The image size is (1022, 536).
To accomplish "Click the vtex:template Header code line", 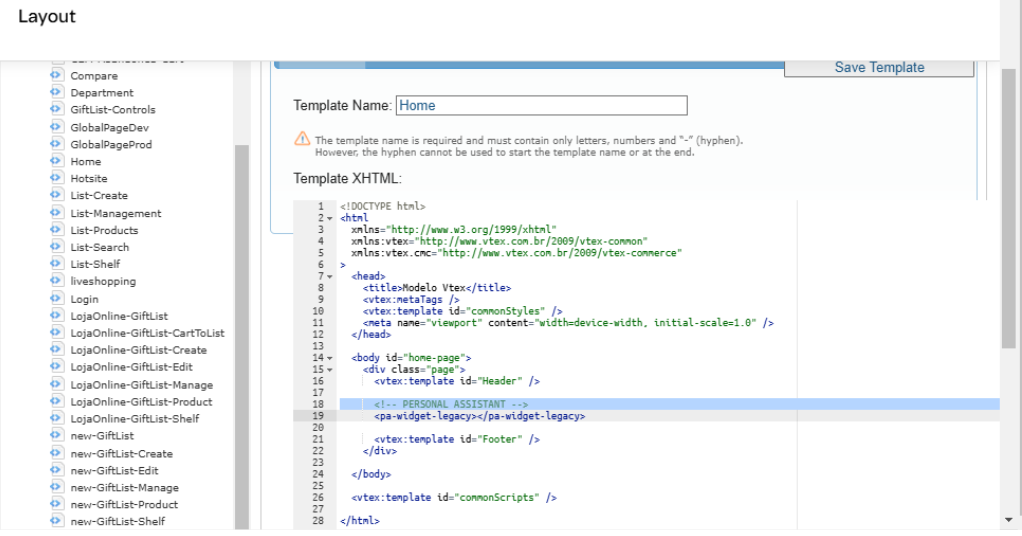I will pyautogui.click(x=456, y=381).
